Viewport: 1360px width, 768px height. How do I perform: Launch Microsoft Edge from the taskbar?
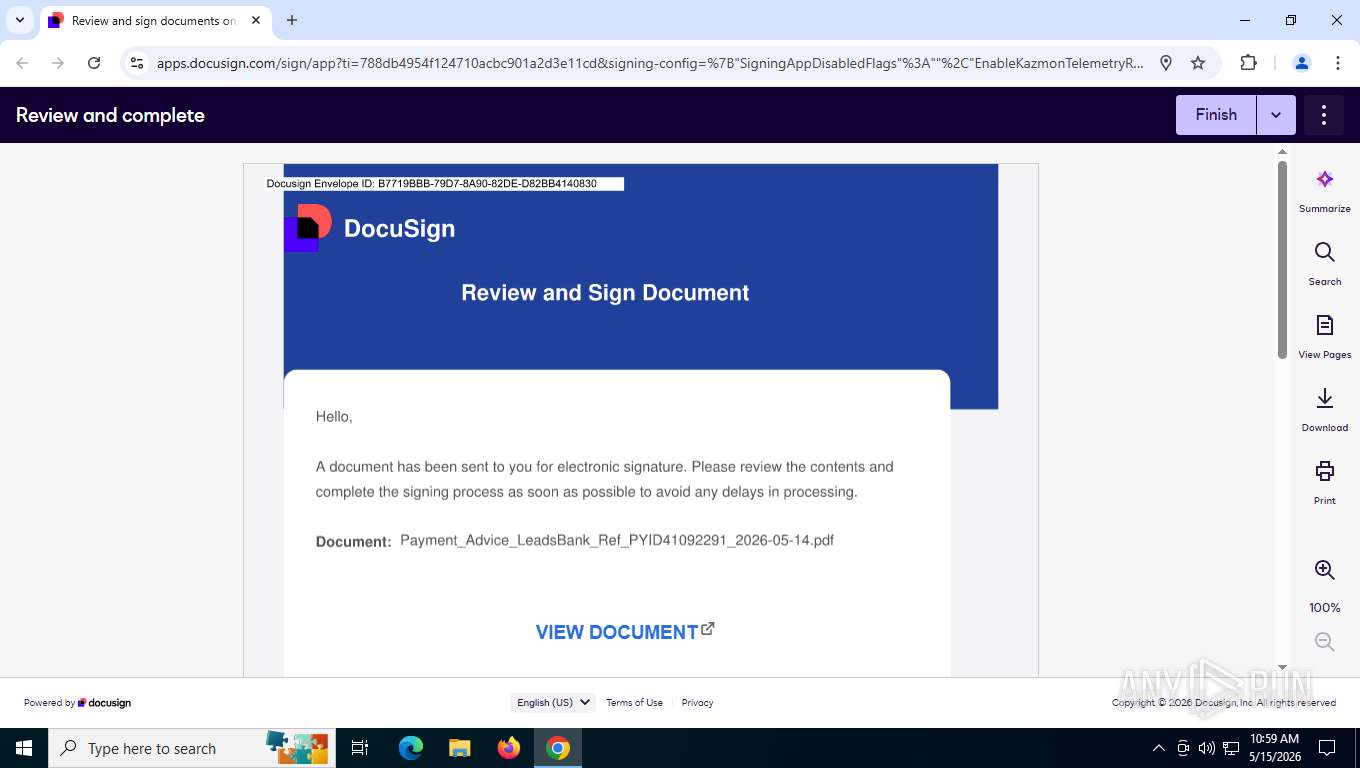411,748
